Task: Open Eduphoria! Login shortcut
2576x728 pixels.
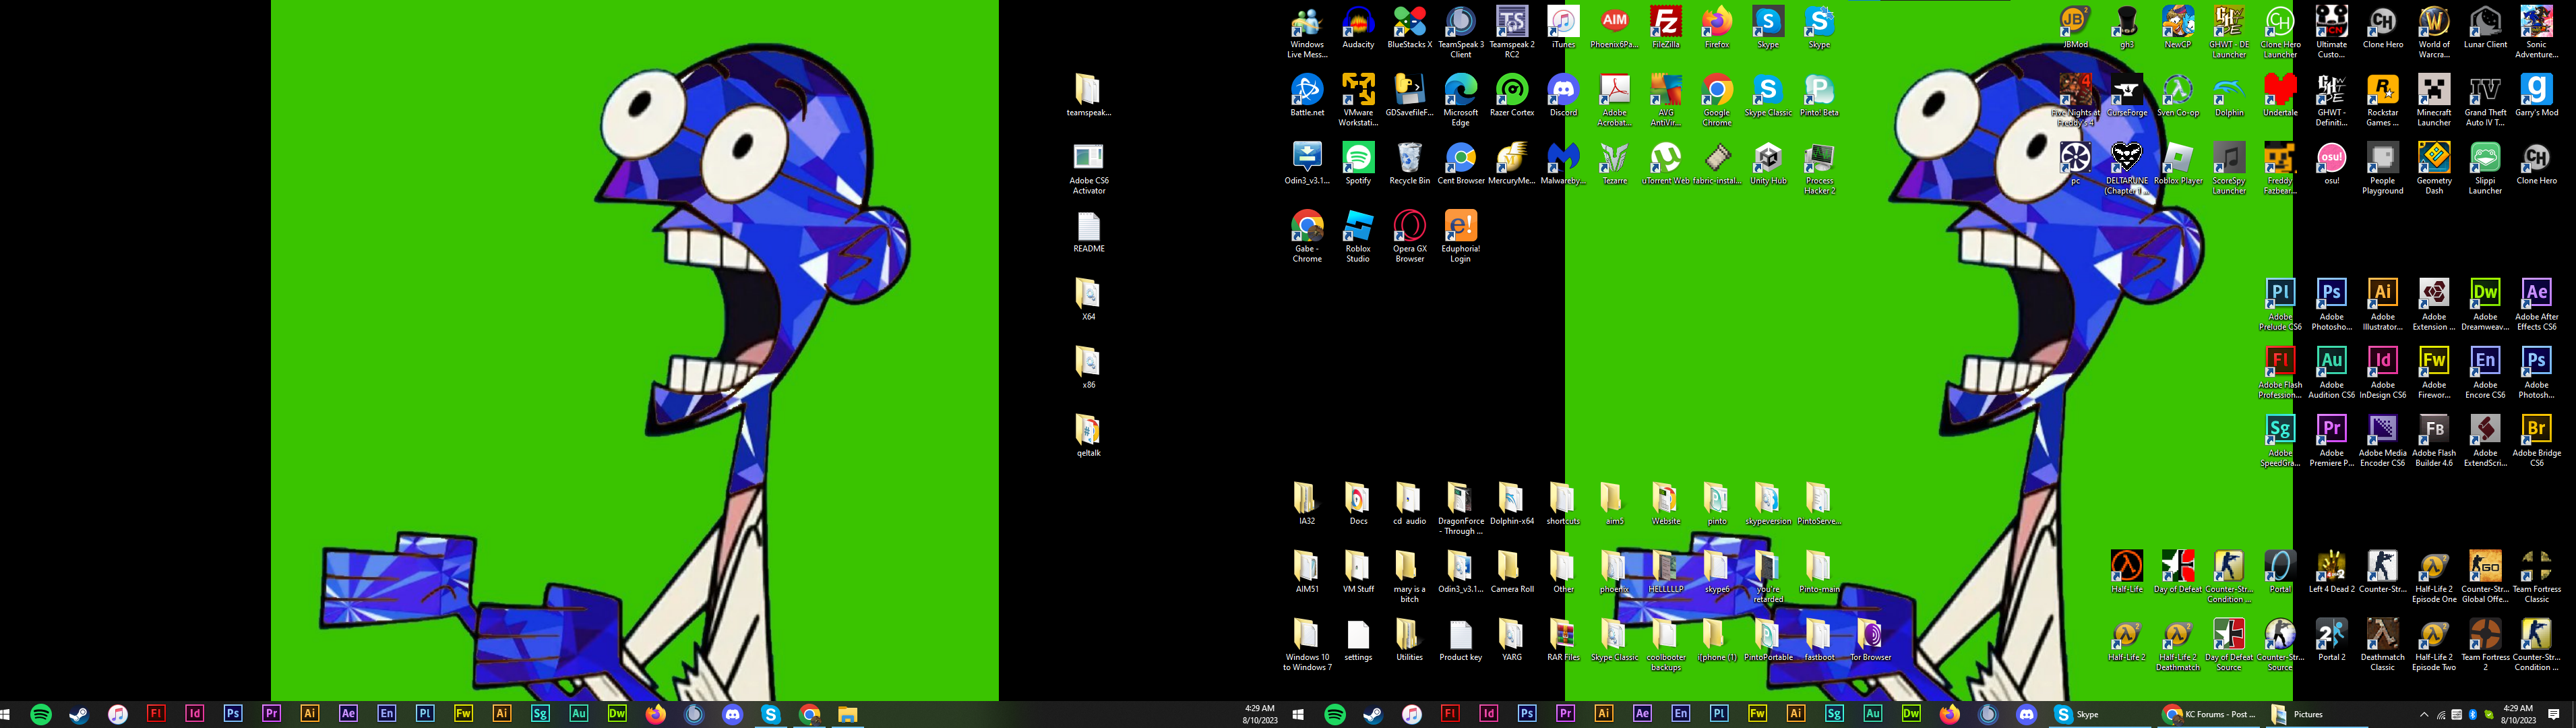Action: (1460, 235)
